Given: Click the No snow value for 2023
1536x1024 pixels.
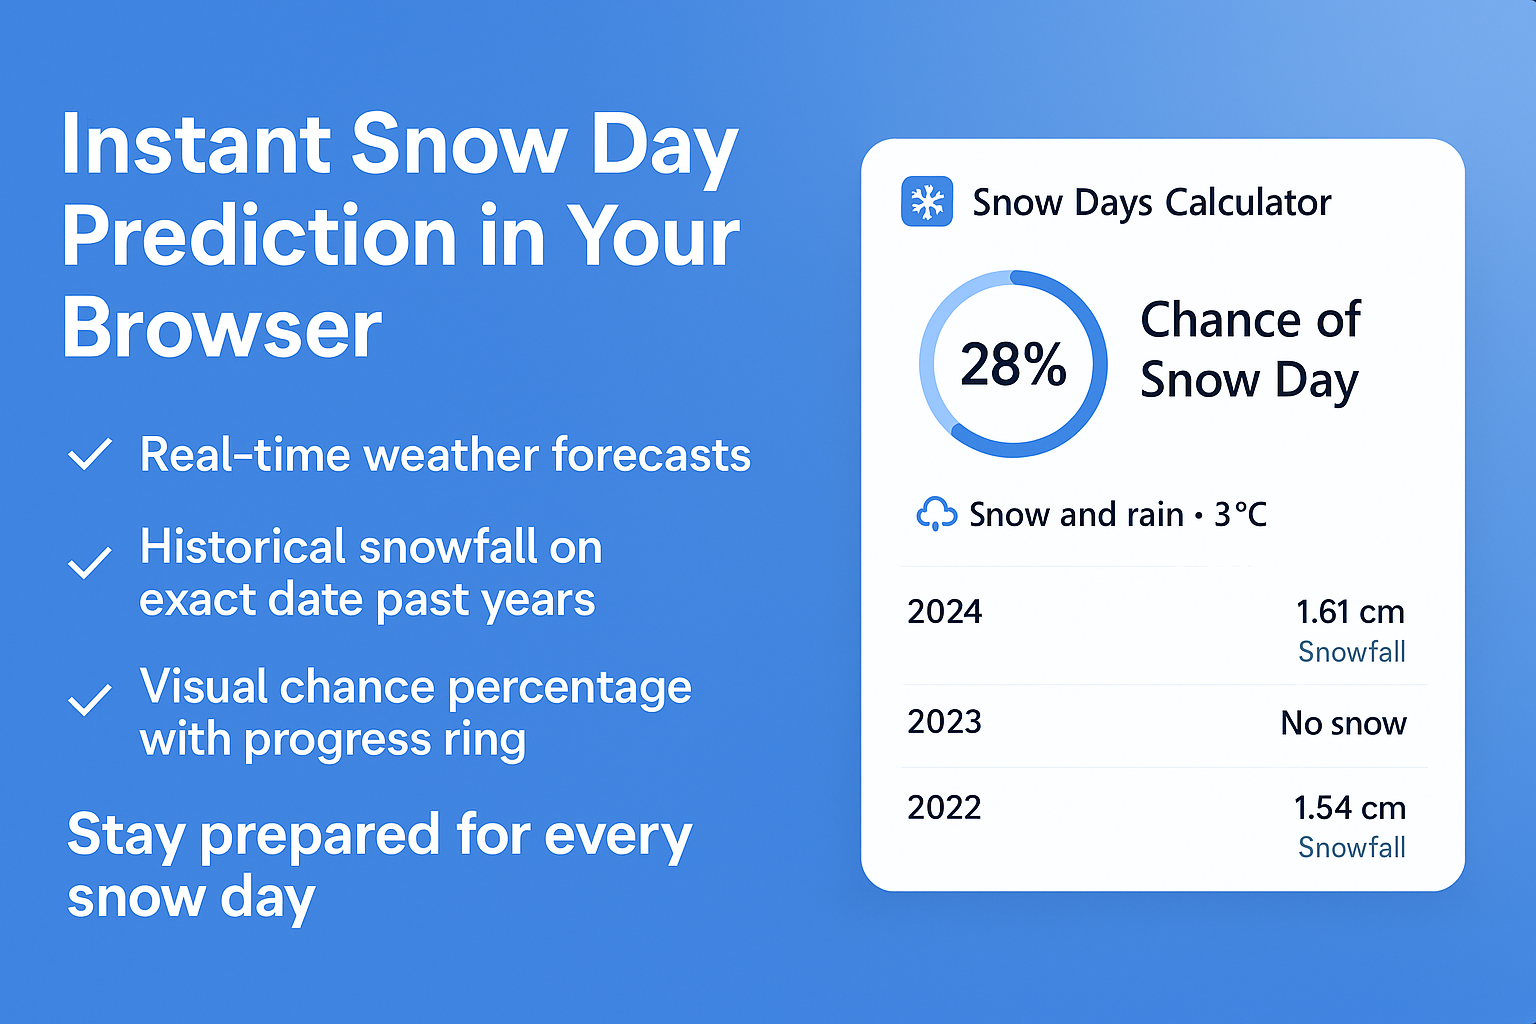Looking at the screenshot, I should 1343,723.
